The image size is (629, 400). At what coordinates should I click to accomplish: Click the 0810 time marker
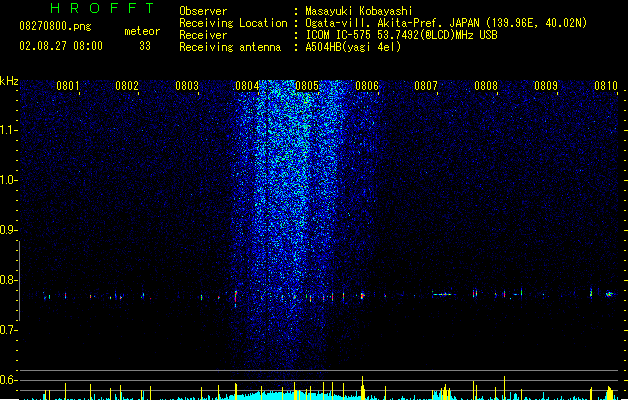point(606,86)
